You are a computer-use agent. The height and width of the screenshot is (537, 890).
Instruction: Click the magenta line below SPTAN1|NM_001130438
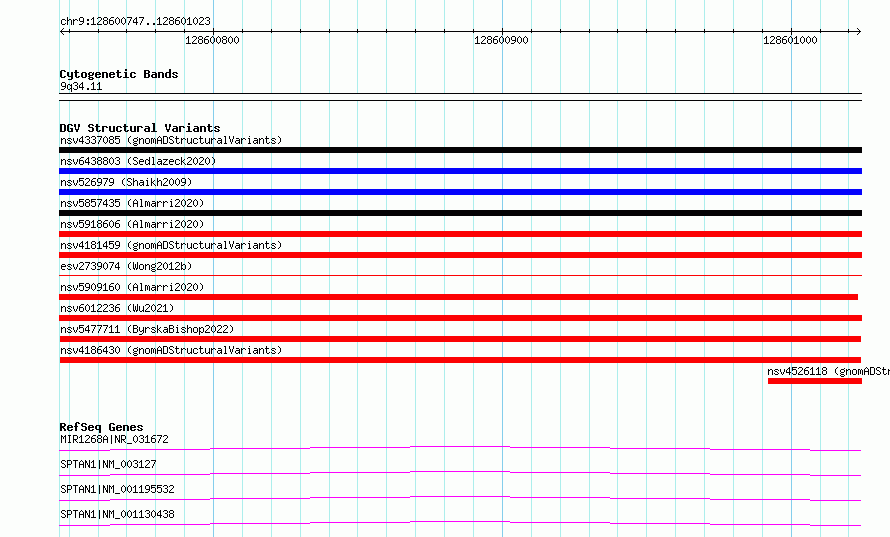click(x=460, y=523)
